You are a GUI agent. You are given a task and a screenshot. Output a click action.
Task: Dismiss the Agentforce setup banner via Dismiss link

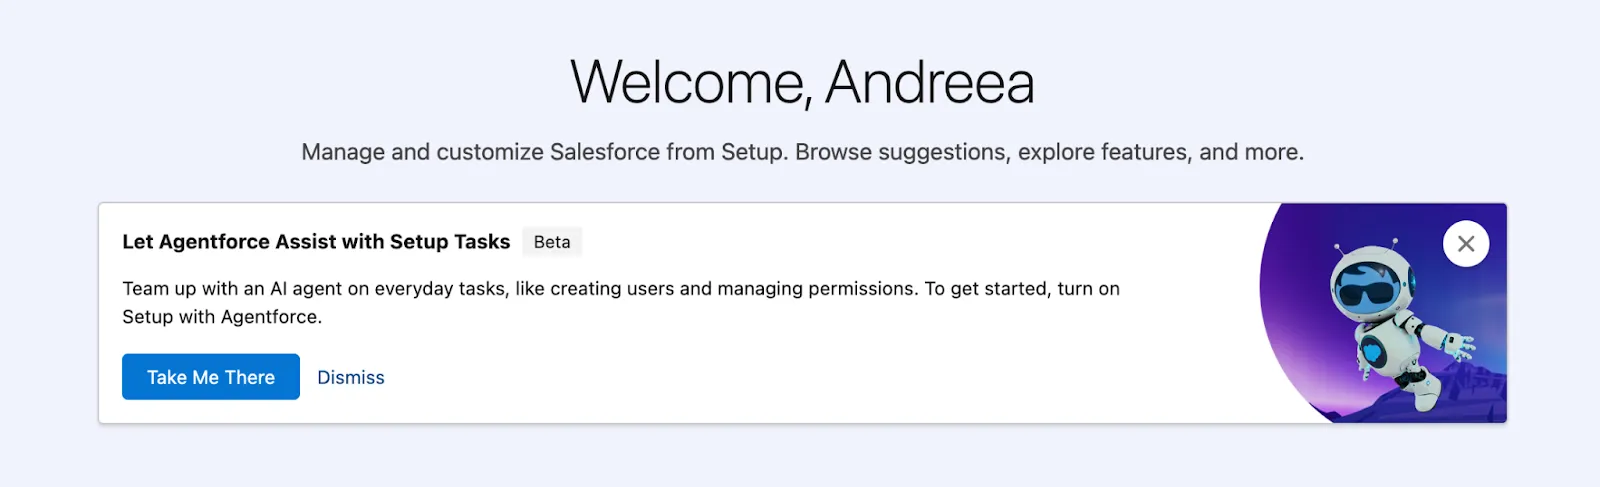tap(351, 377)
